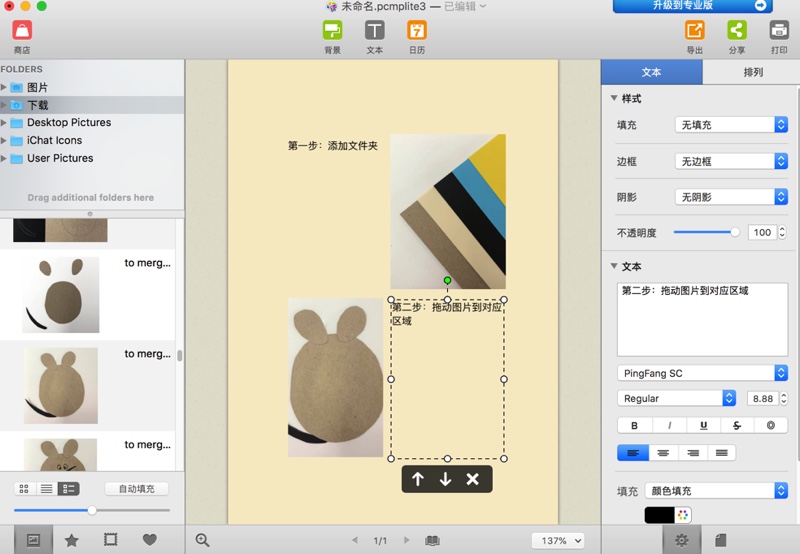Select the 下载 folder
Viewport: 800px width, 554px height.
tap(92, 105)
